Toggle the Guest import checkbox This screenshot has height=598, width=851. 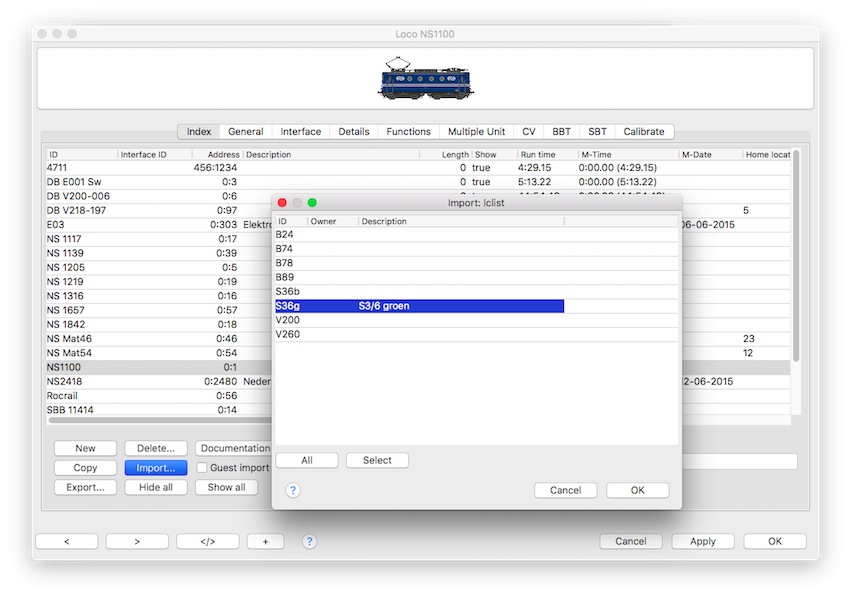click(x=202, y=468)
